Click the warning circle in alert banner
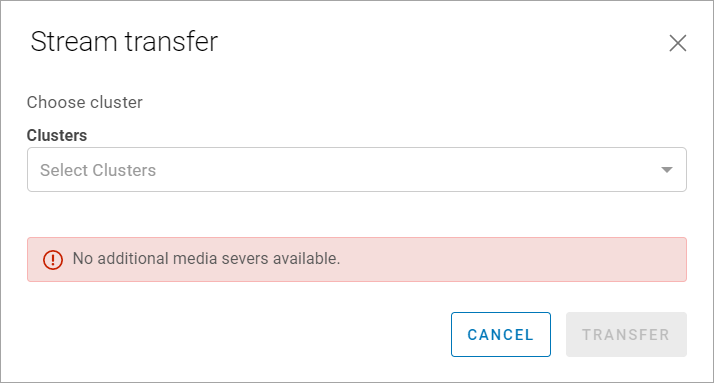 pyautogui.click(x=53, y=260)
